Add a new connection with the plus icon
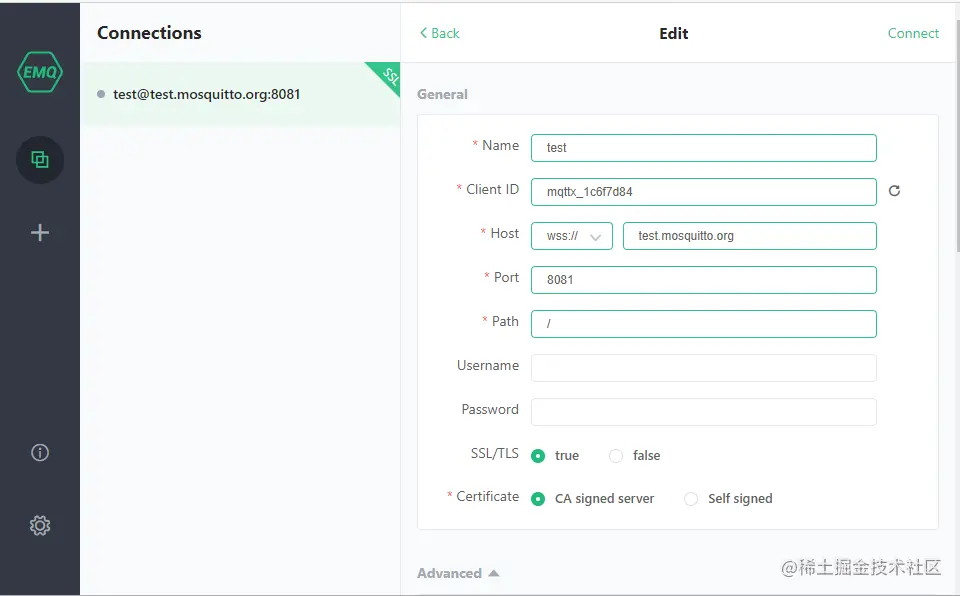960x596 pixels. tap(40, 233)
